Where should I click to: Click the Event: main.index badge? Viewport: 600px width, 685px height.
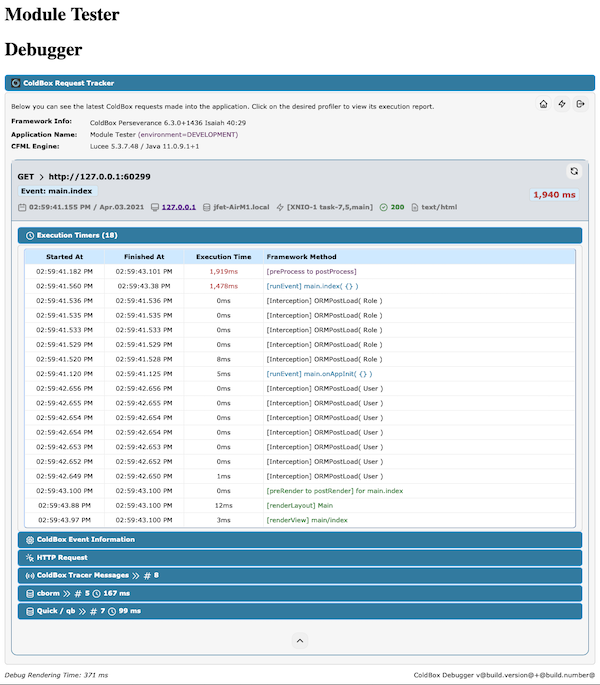(x=57, y=190)
